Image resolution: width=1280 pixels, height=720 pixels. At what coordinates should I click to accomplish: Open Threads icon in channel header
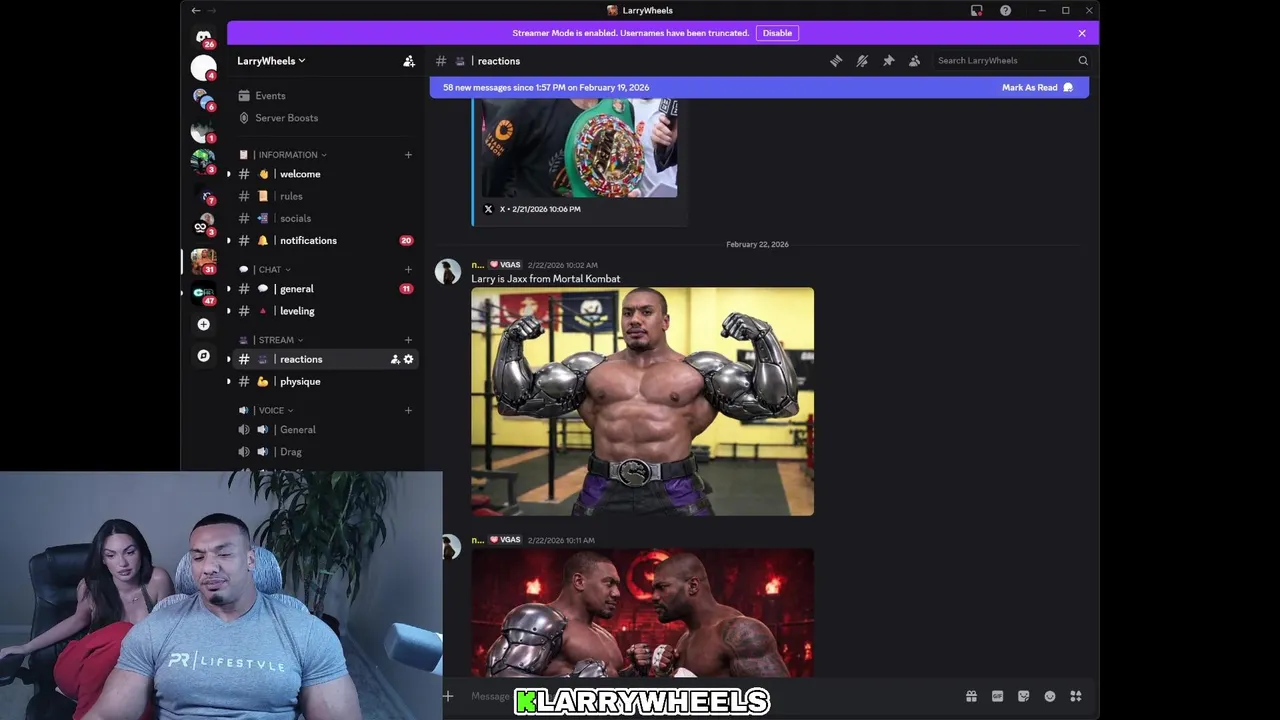[x=836, y=61]
